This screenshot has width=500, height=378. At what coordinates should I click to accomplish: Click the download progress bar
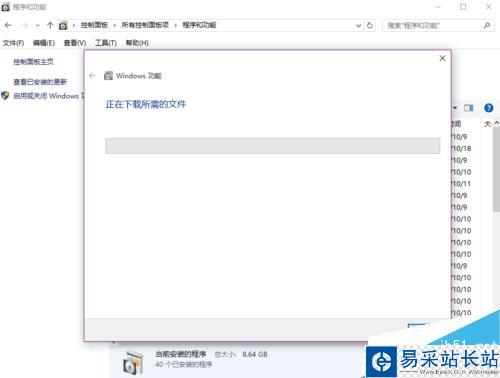point(273,146)
